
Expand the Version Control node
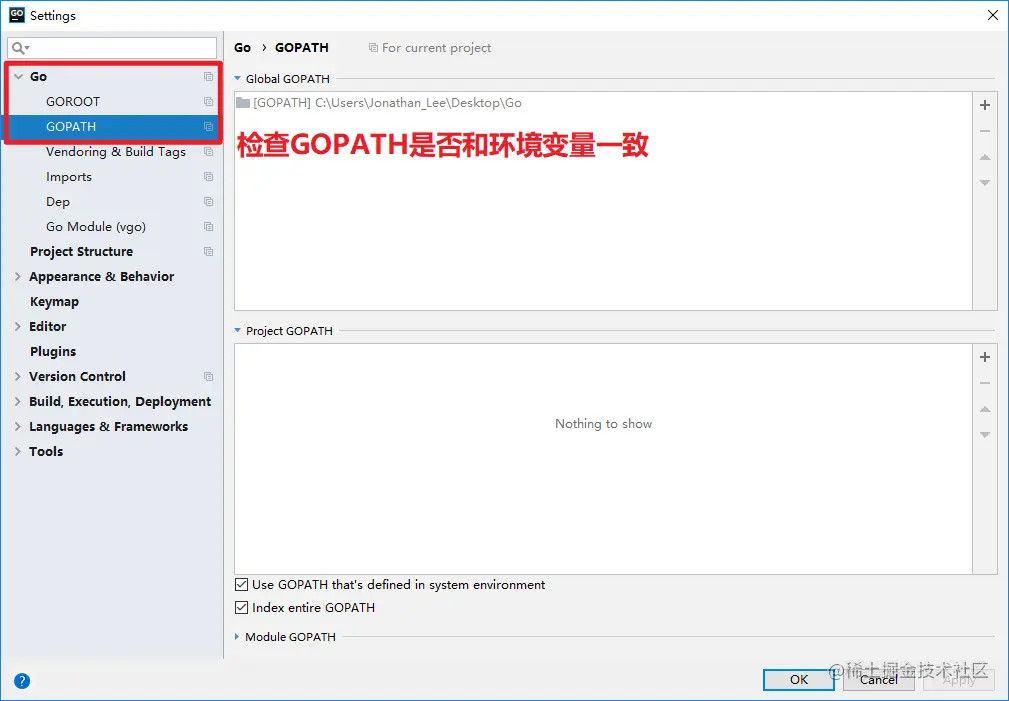pos(18,377)
